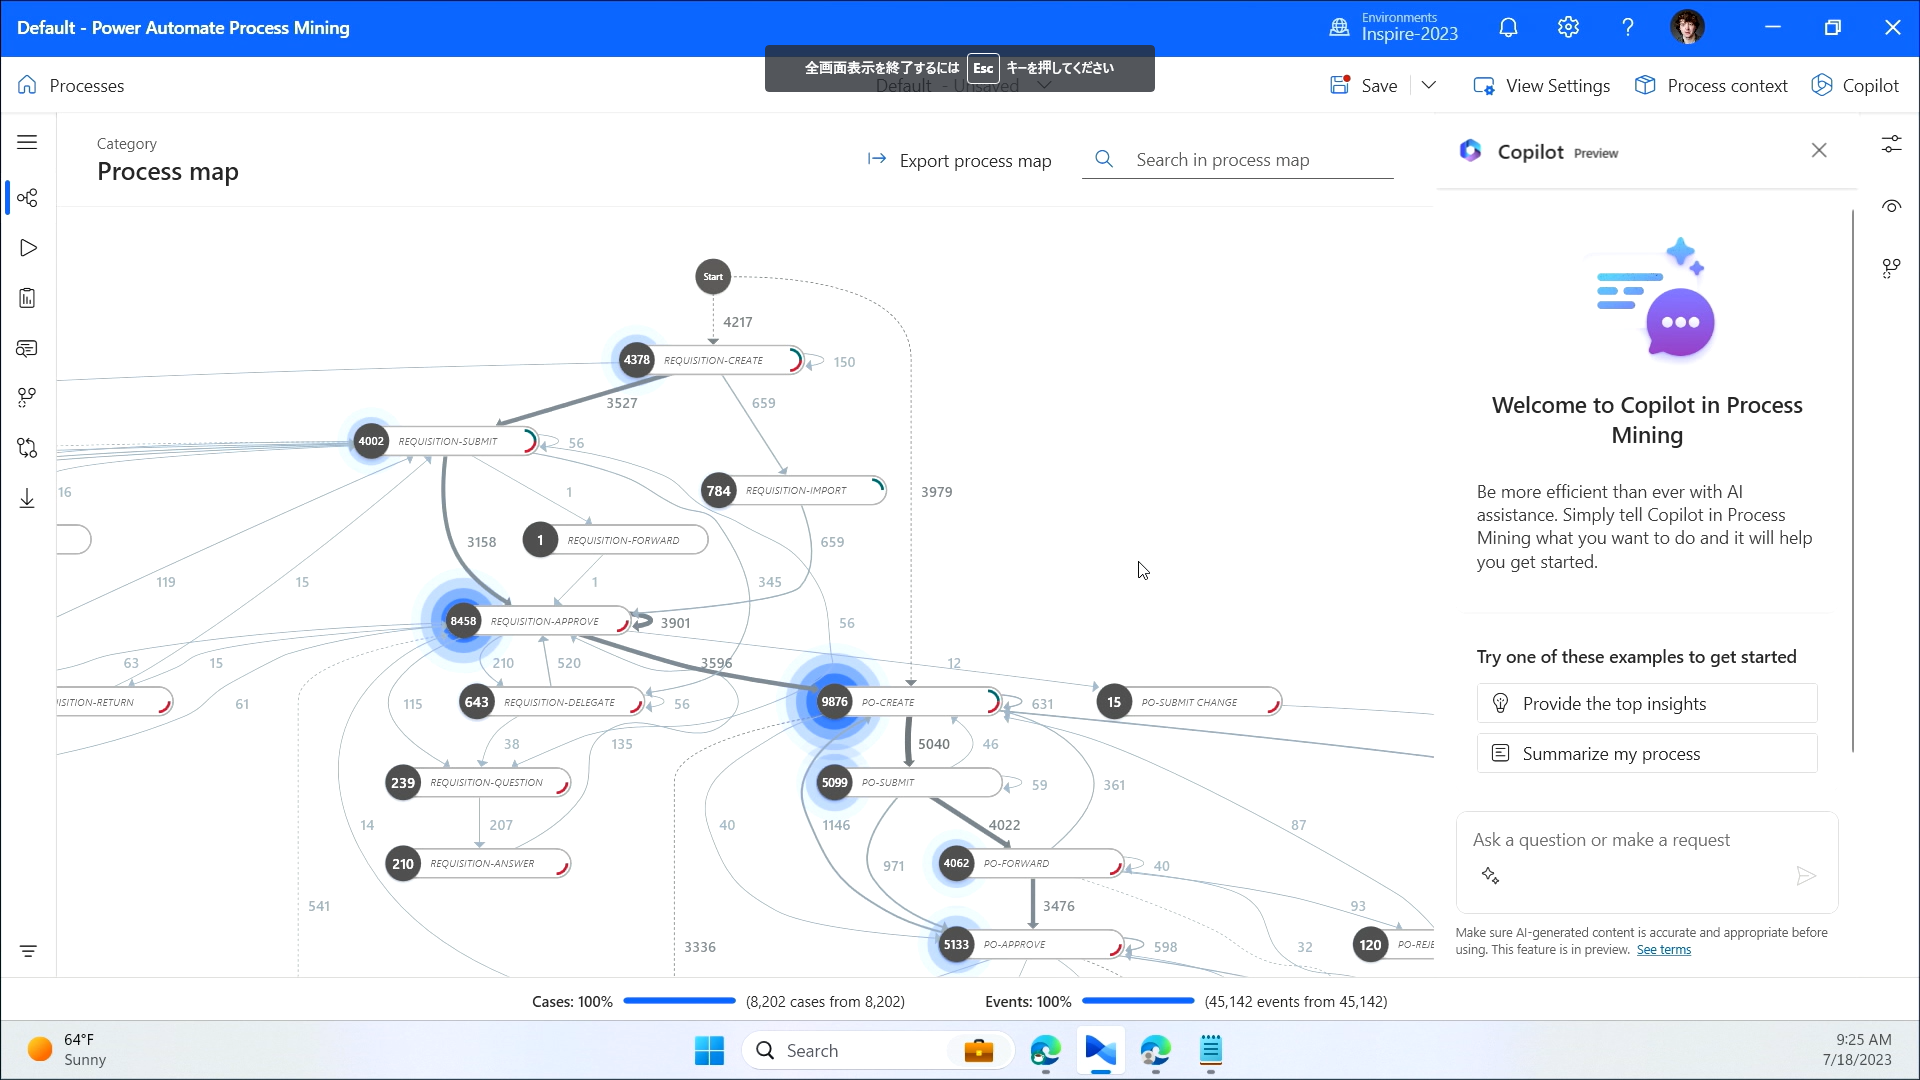Screen dimensions: 1920x1080
Task: Click the download/export icon in left sidebar
Action: [x=27, y=498]
